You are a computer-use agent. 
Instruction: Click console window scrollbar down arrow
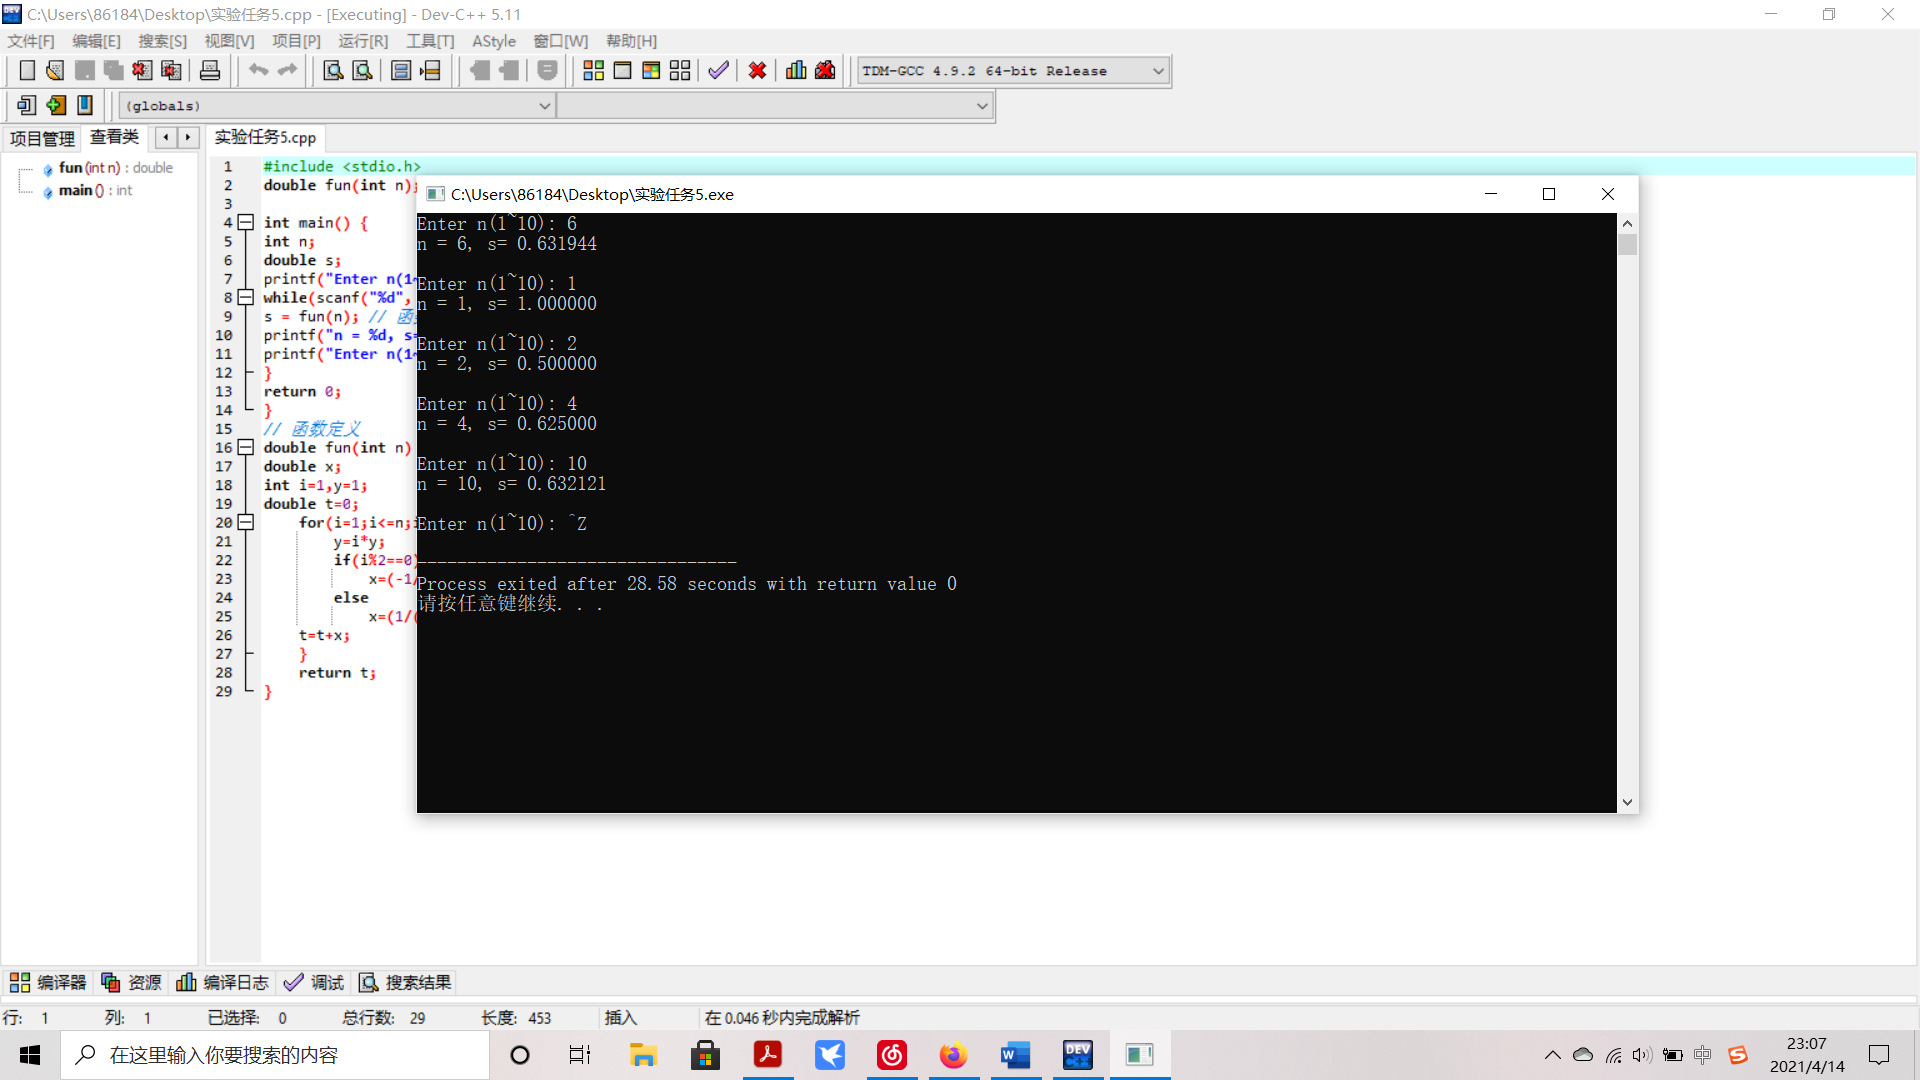pos(1627,802)
